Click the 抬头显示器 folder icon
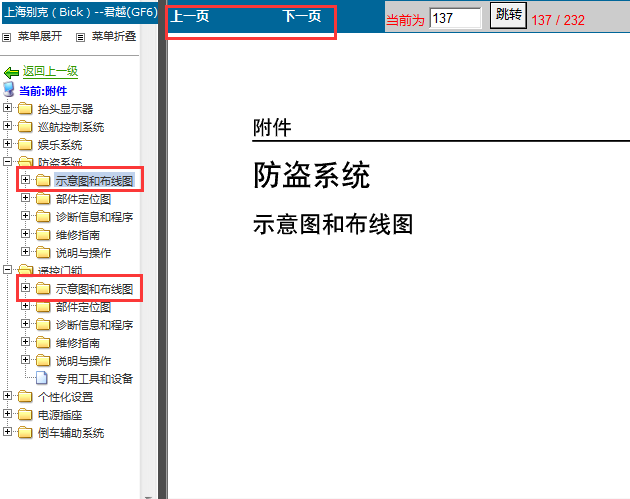630x499 pixels. tap(25, 108)
